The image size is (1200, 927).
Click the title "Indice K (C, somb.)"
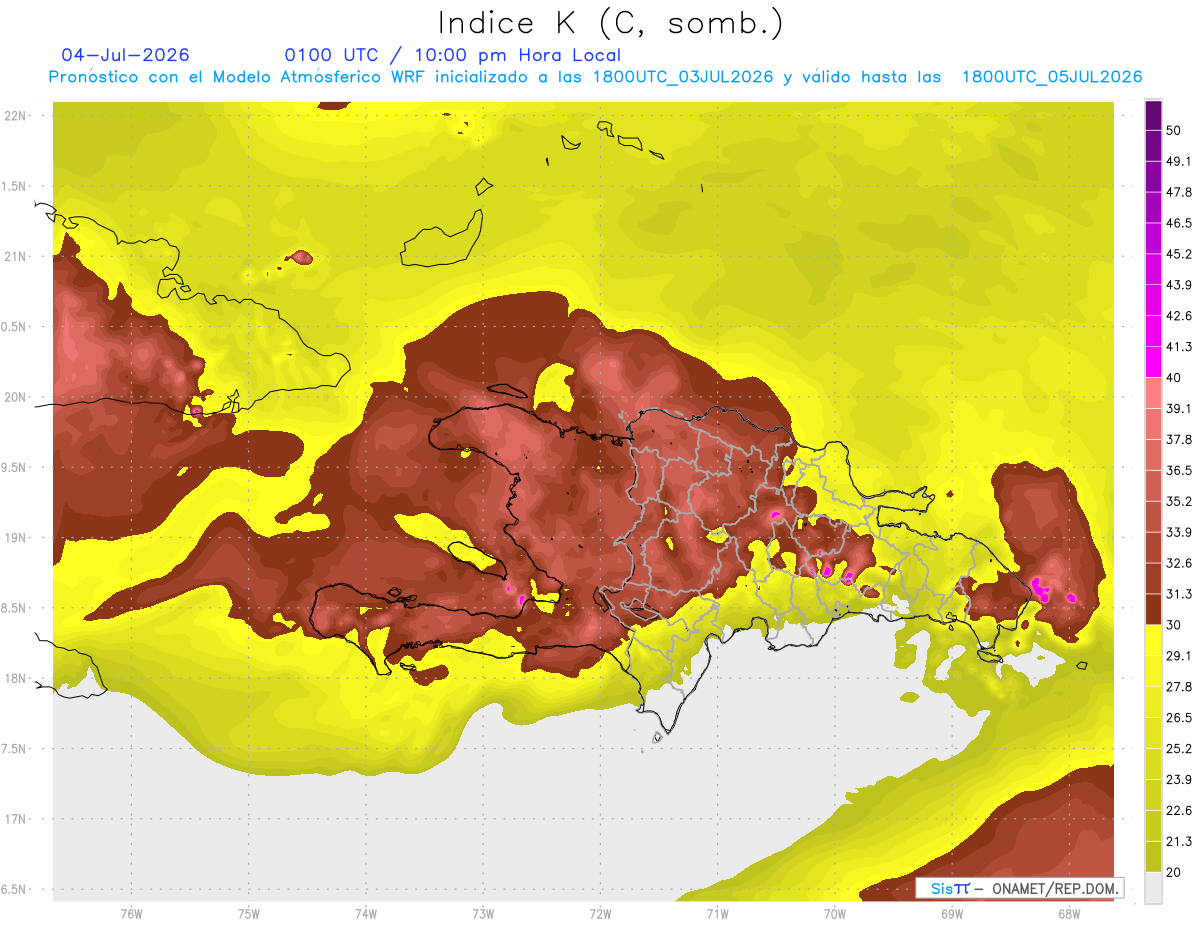click(x=610, y=23)
